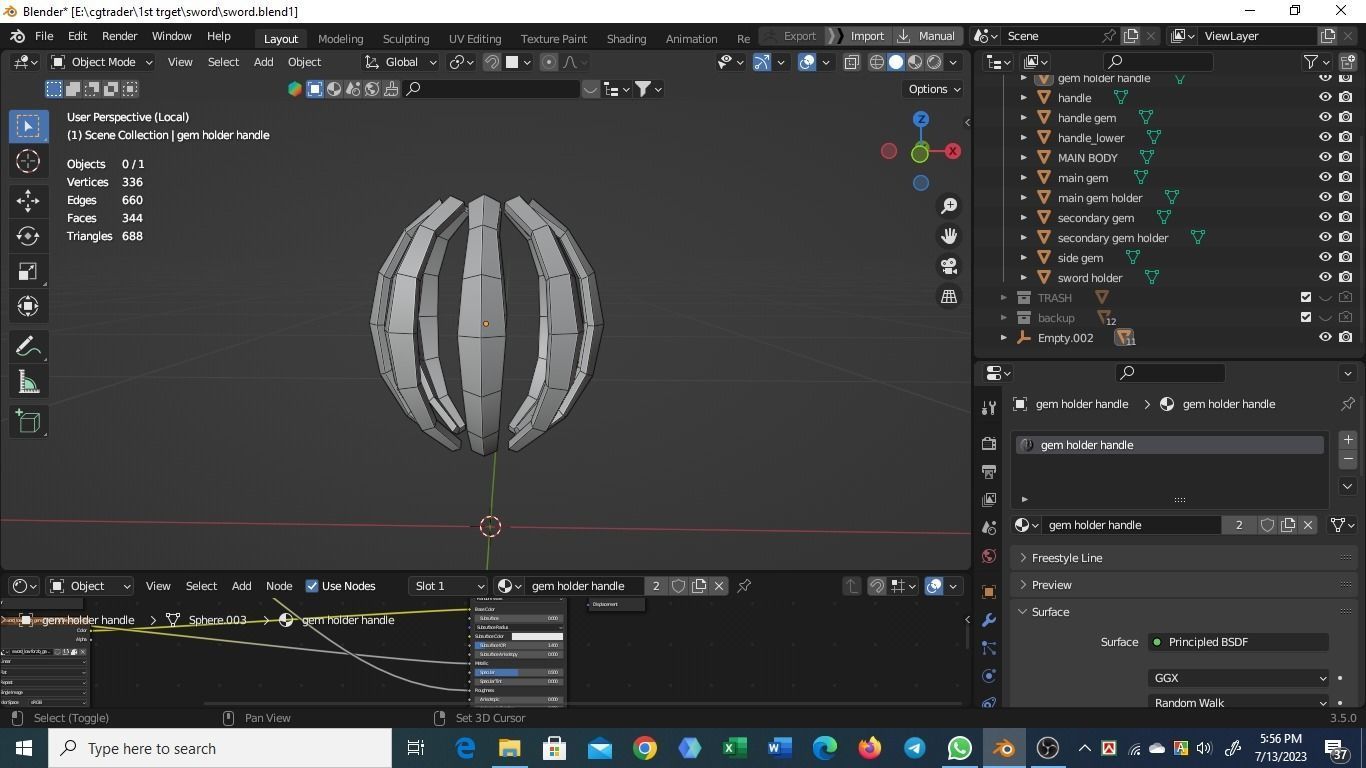Toggle backup collection exclude checkbox
This screenshot has width=1366, height=768.
coord(1305,318)
